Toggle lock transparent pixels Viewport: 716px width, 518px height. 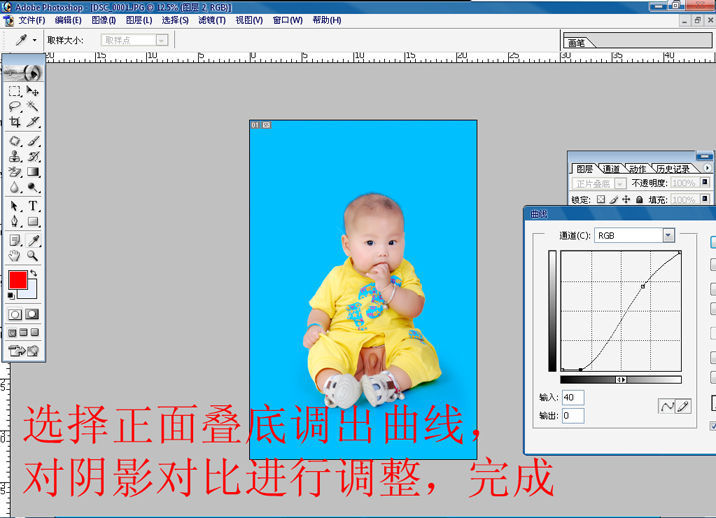[x=601, y=199]
